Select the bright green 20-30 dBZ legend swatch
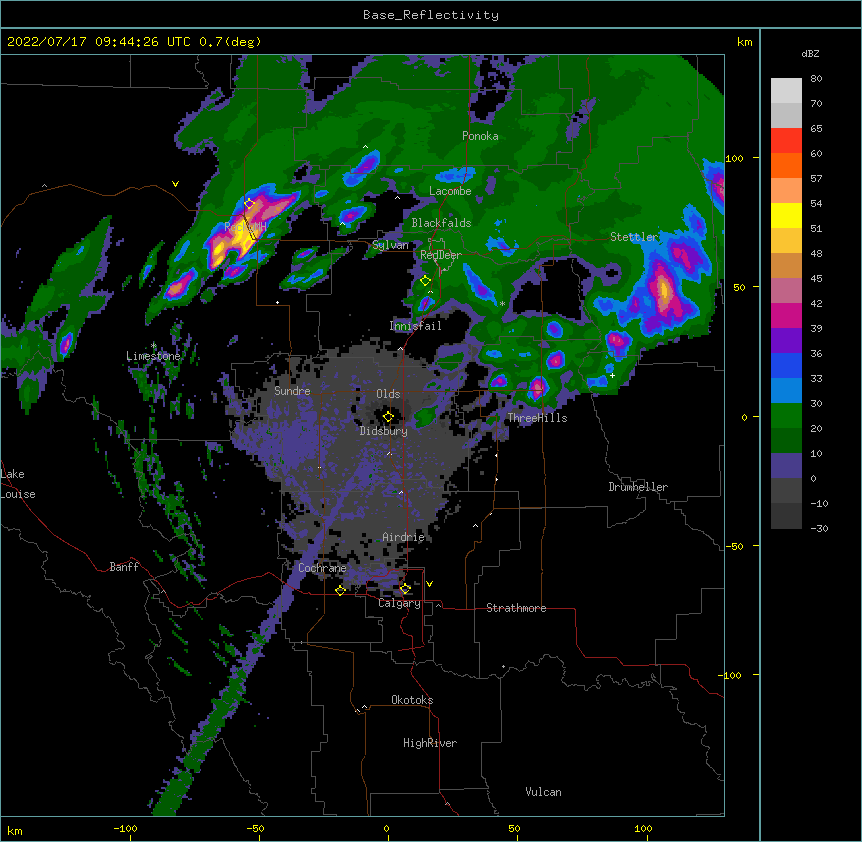Screen dimensions: 862x842 (x=786, y=416)
